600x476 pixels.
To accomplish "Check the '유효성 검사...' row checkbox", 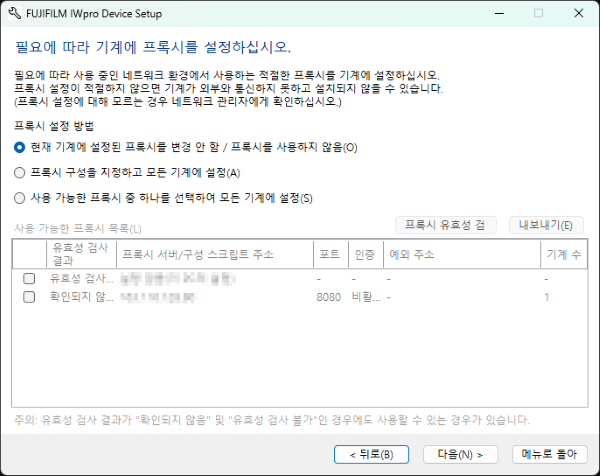I will coord(29,279).
